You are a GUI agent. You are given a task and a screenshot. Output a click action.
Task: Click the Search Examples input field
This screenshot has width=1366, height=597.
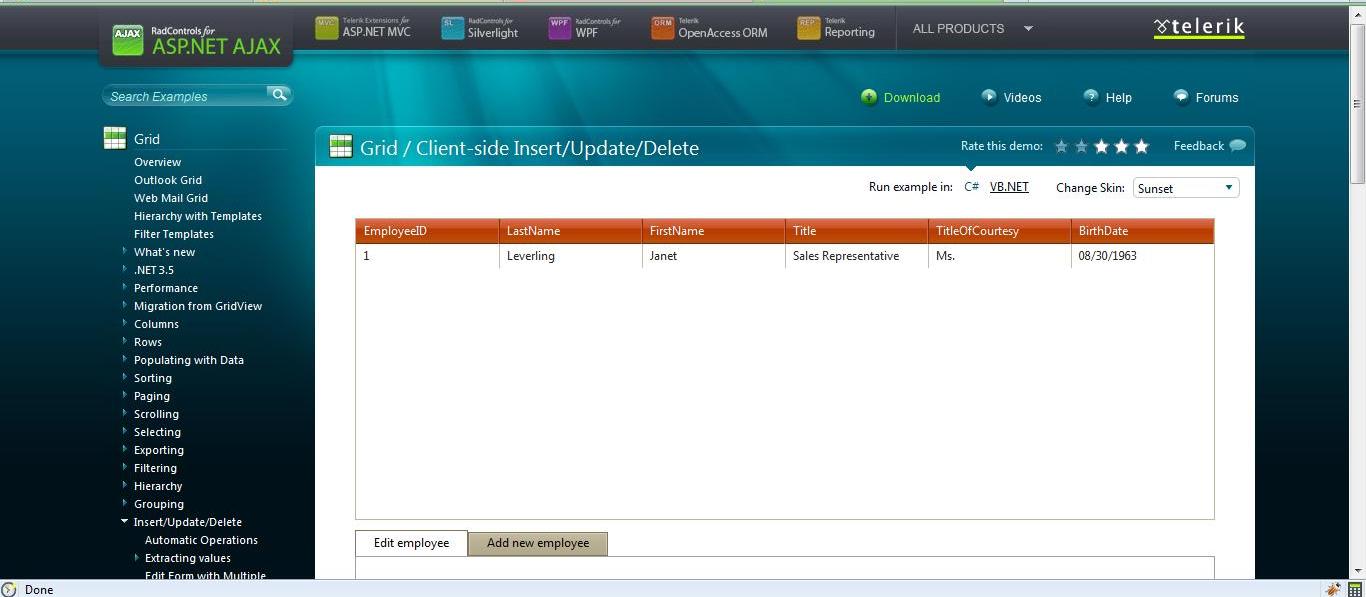185,96
